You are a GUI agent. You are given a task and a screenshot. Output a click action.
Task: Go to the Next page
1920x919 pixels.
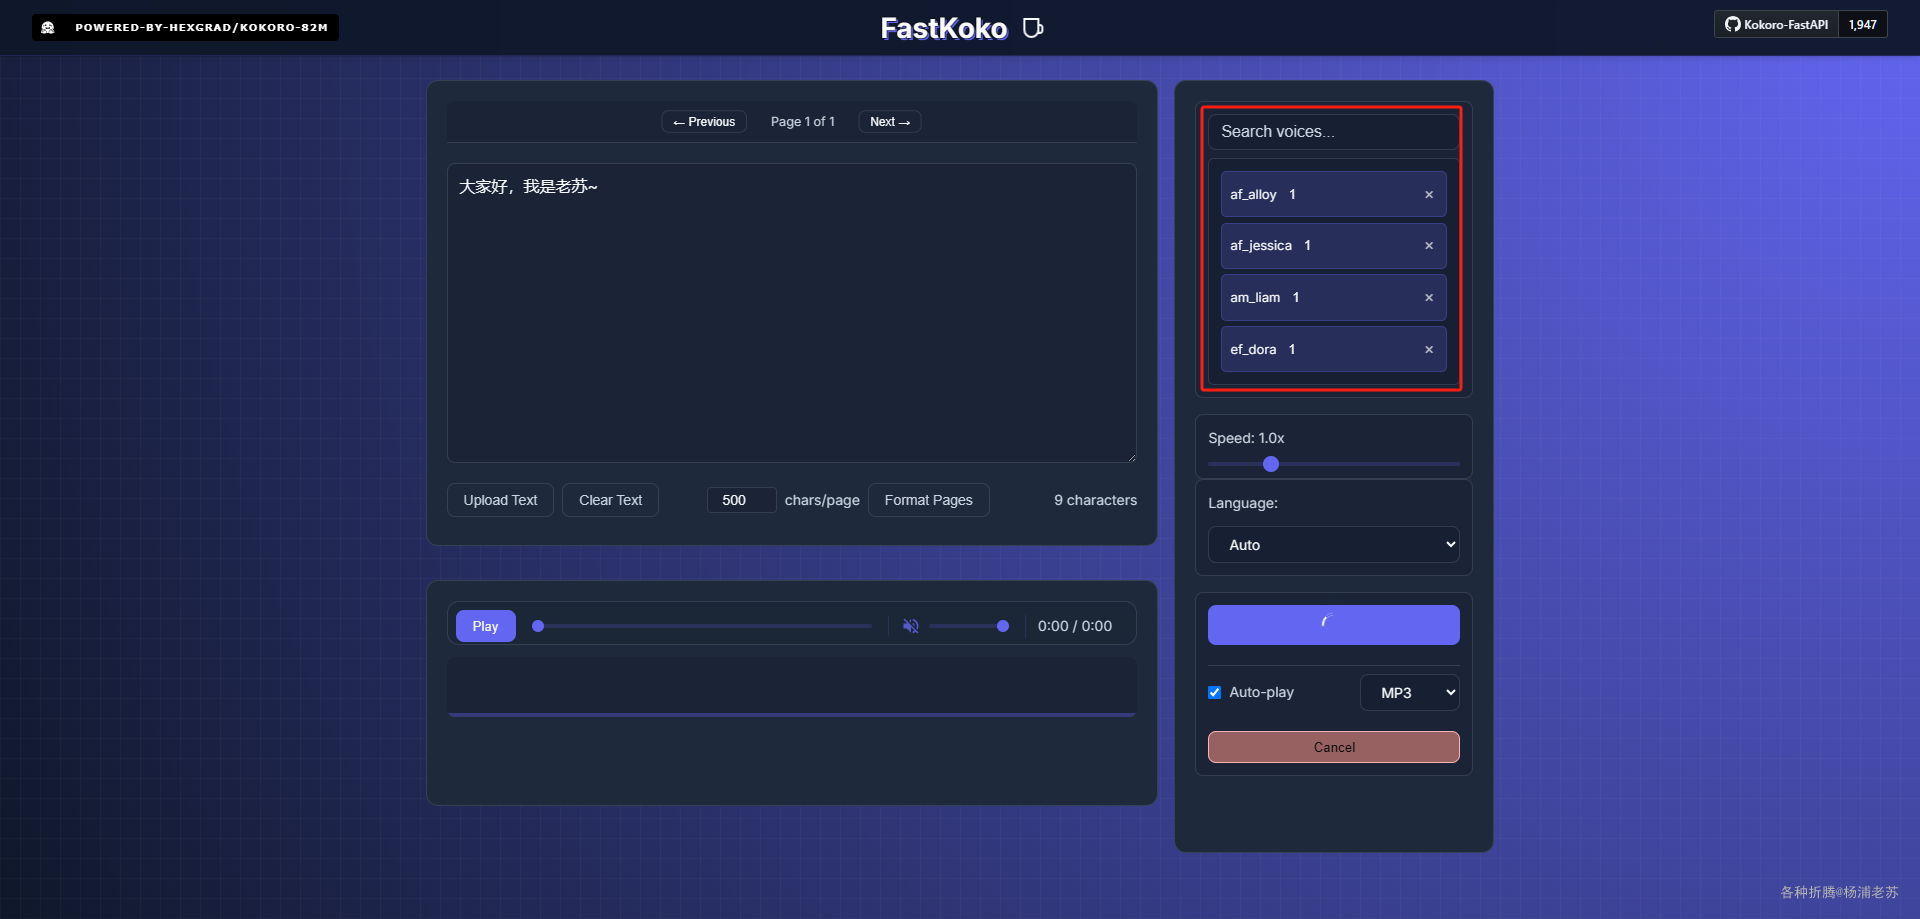point(890,122)
